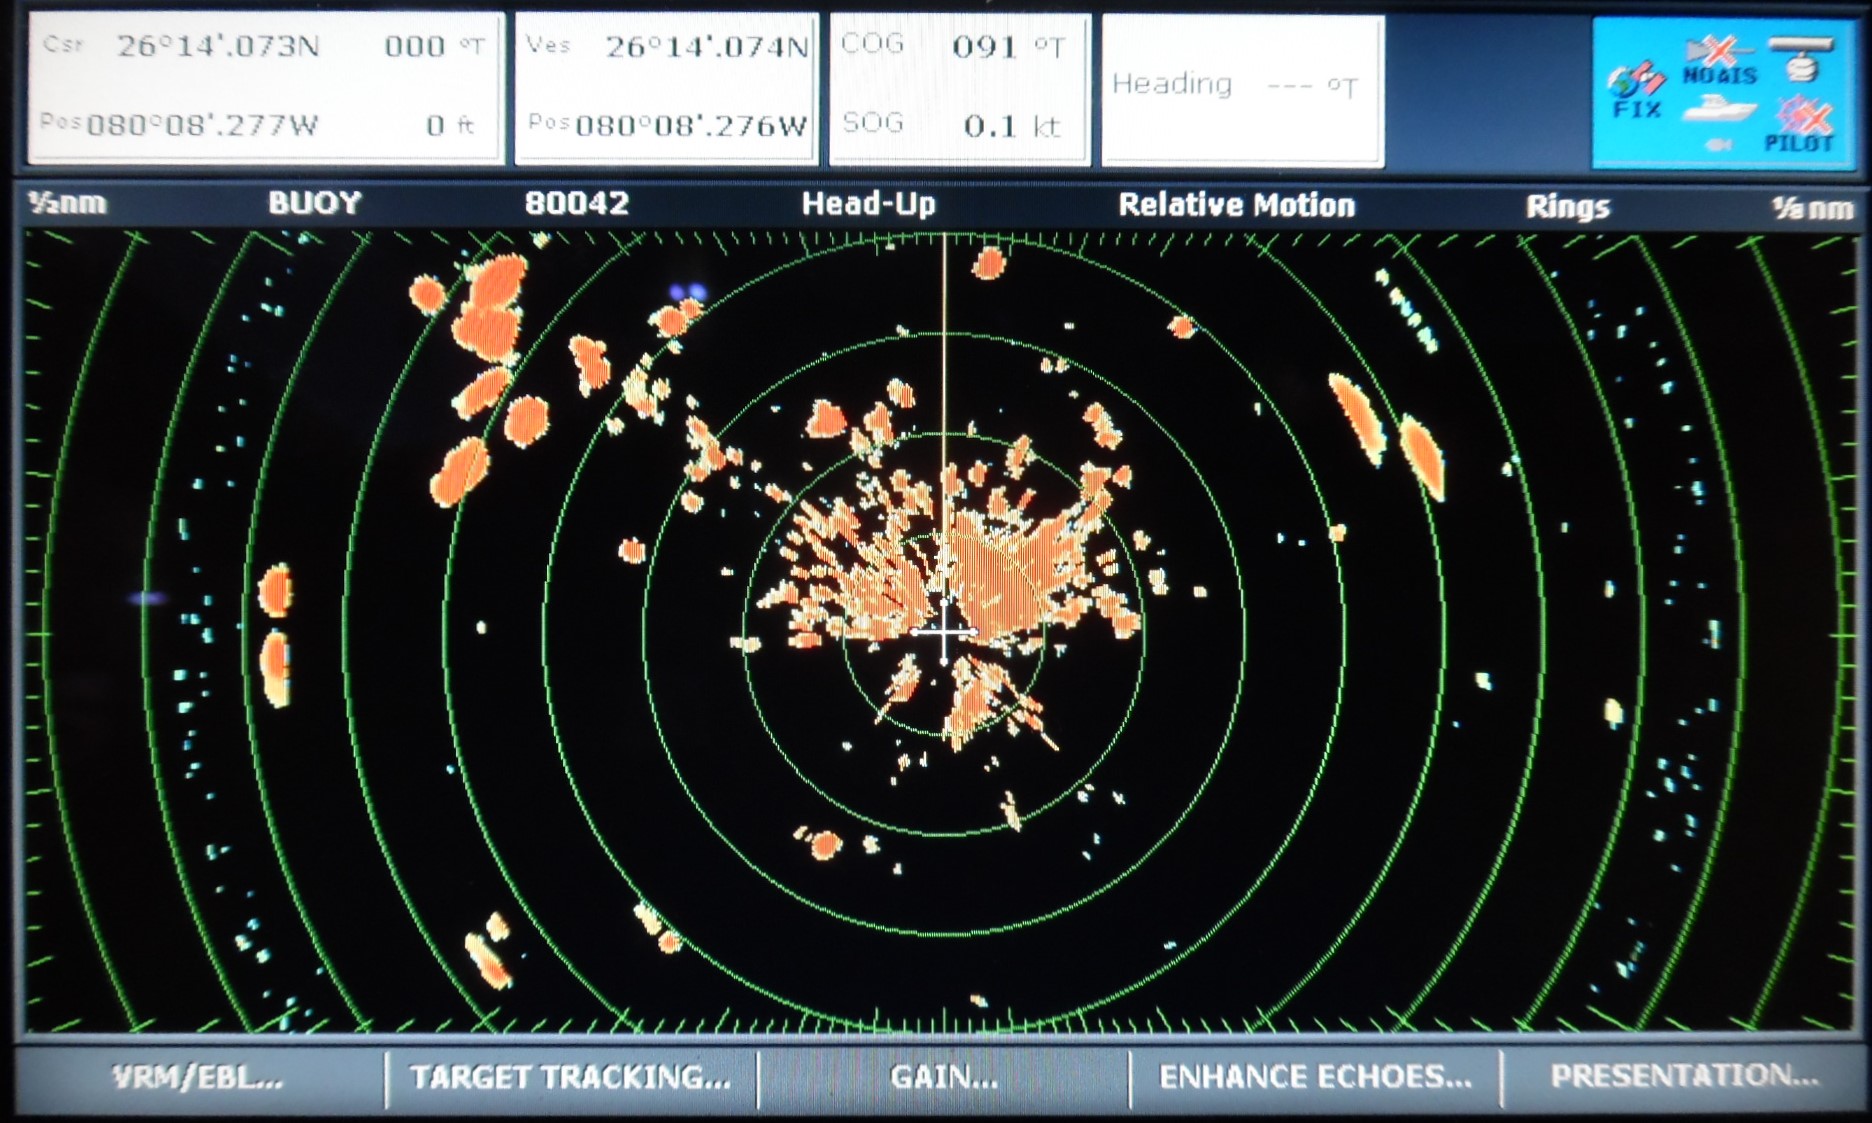Click the COG/SOG data box
This screenshot has height=1123, width=1872.
point(959,88)
